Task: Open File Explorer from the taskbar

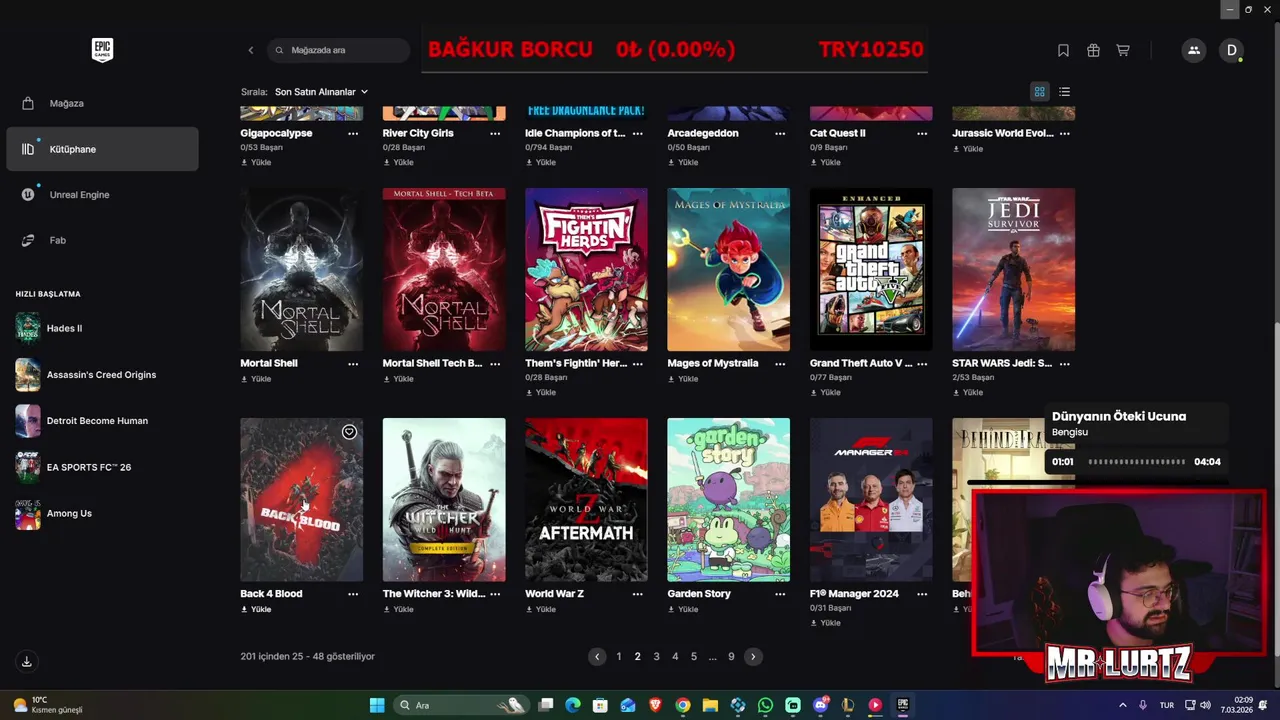Action: point(710,705)
